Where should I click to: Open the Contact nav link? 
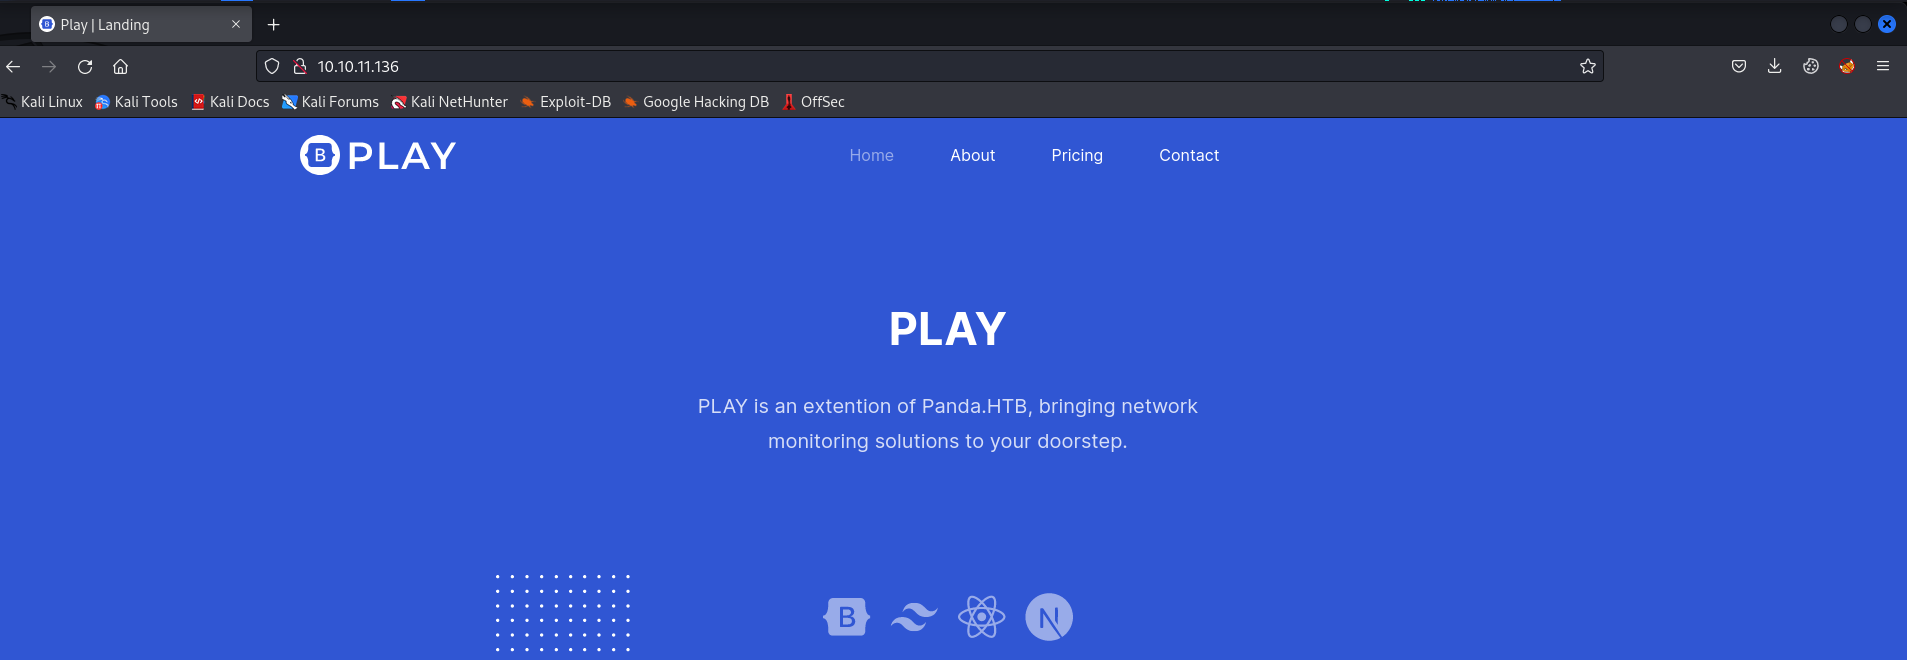point(1189,155)
